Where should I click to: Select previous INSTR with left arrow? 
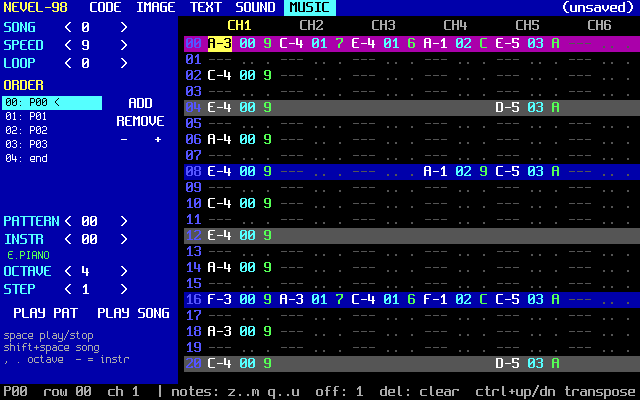click(x=68, y=239)
